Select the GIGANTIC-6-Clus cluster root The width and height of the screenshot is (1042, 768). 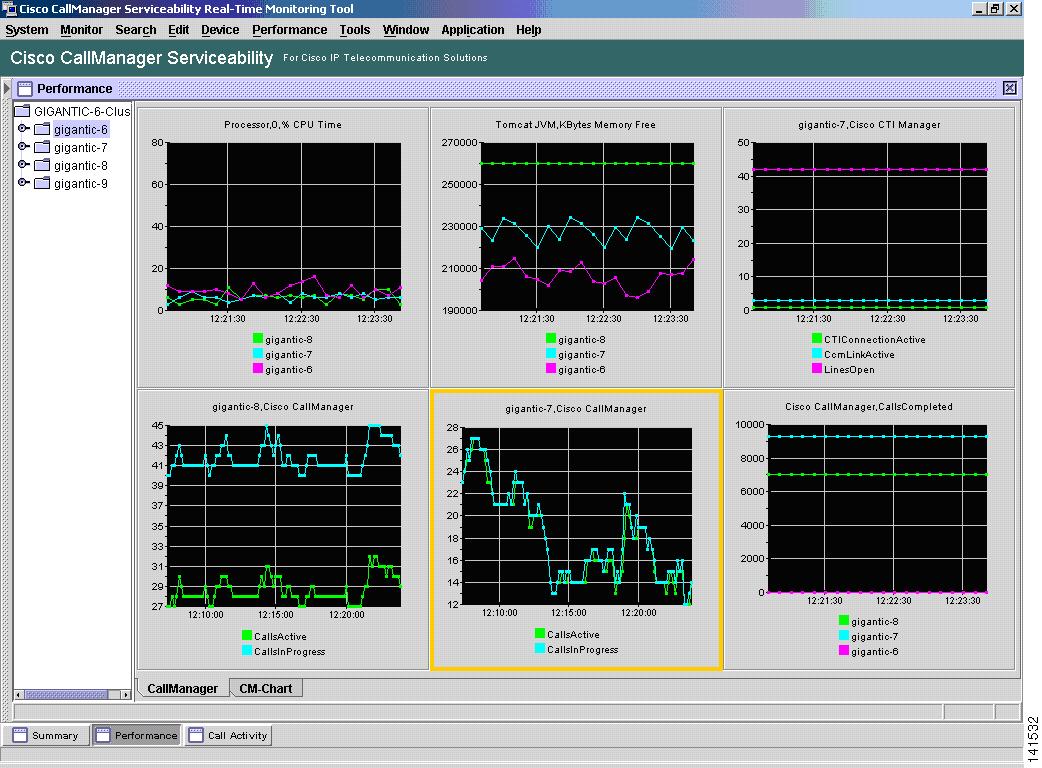click(x=82, y=112)
